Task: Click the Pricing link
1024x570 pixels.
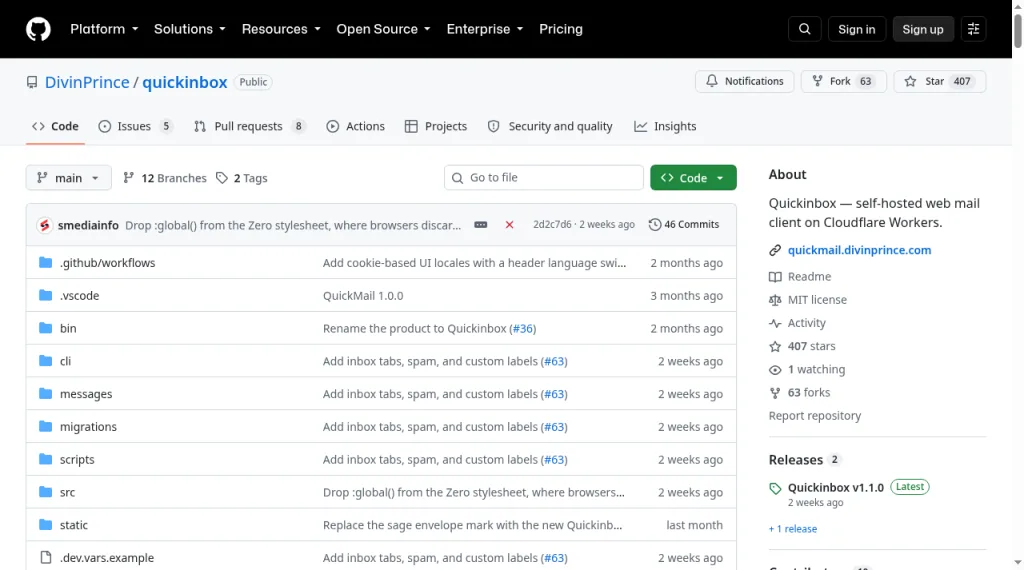Action: coord(560,29)
